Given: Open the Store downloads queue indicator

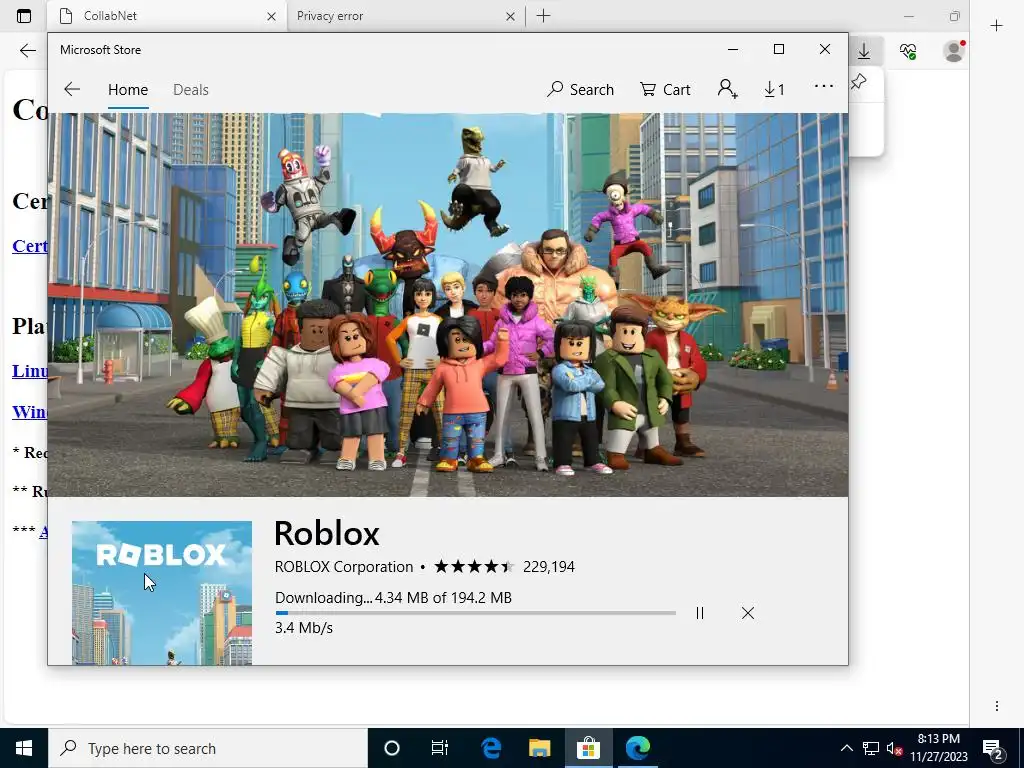Looking at the screenshot, I should pos(775,89).
